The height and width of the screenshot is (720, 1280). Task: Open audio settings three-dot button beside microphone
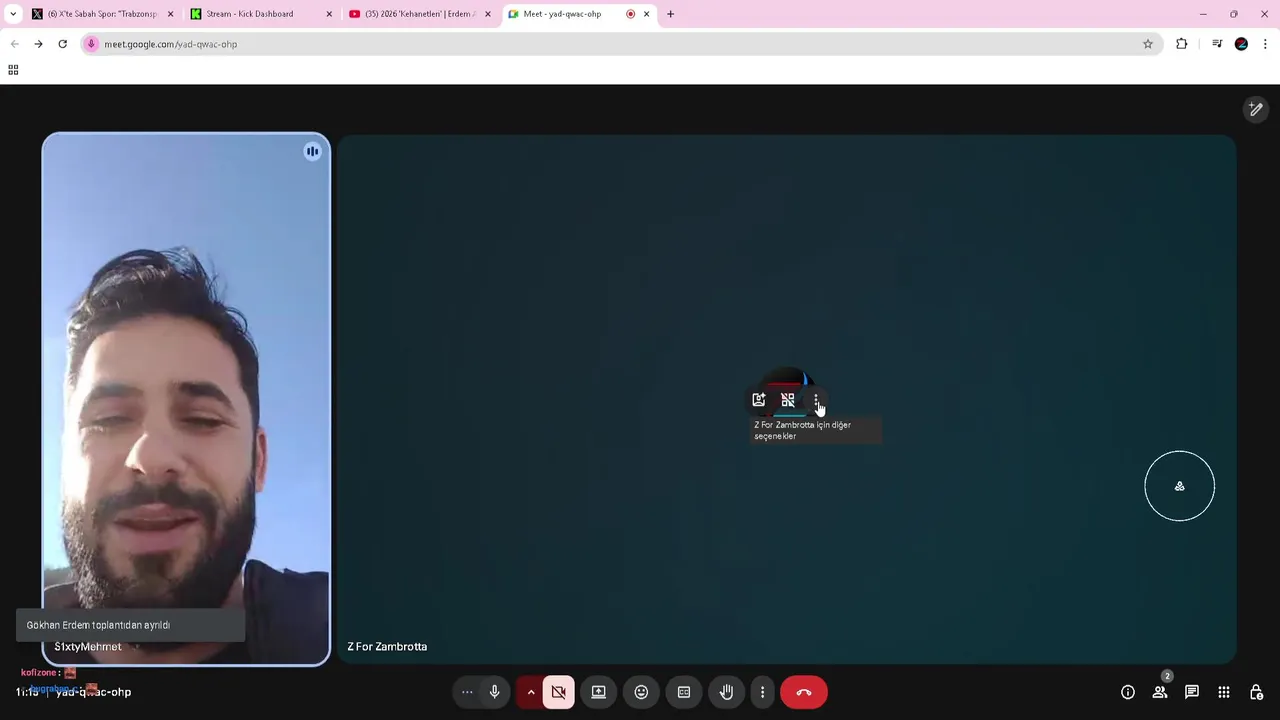pos(467,692)
